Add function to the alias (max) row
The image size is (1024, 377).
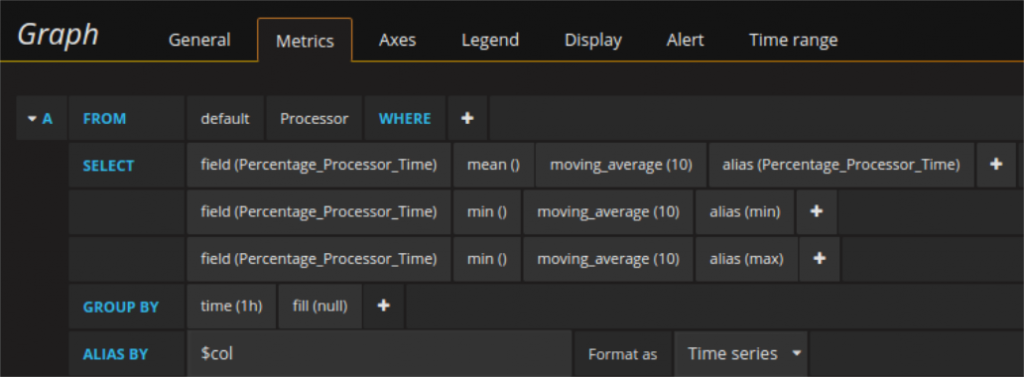(x=820, y=259)
